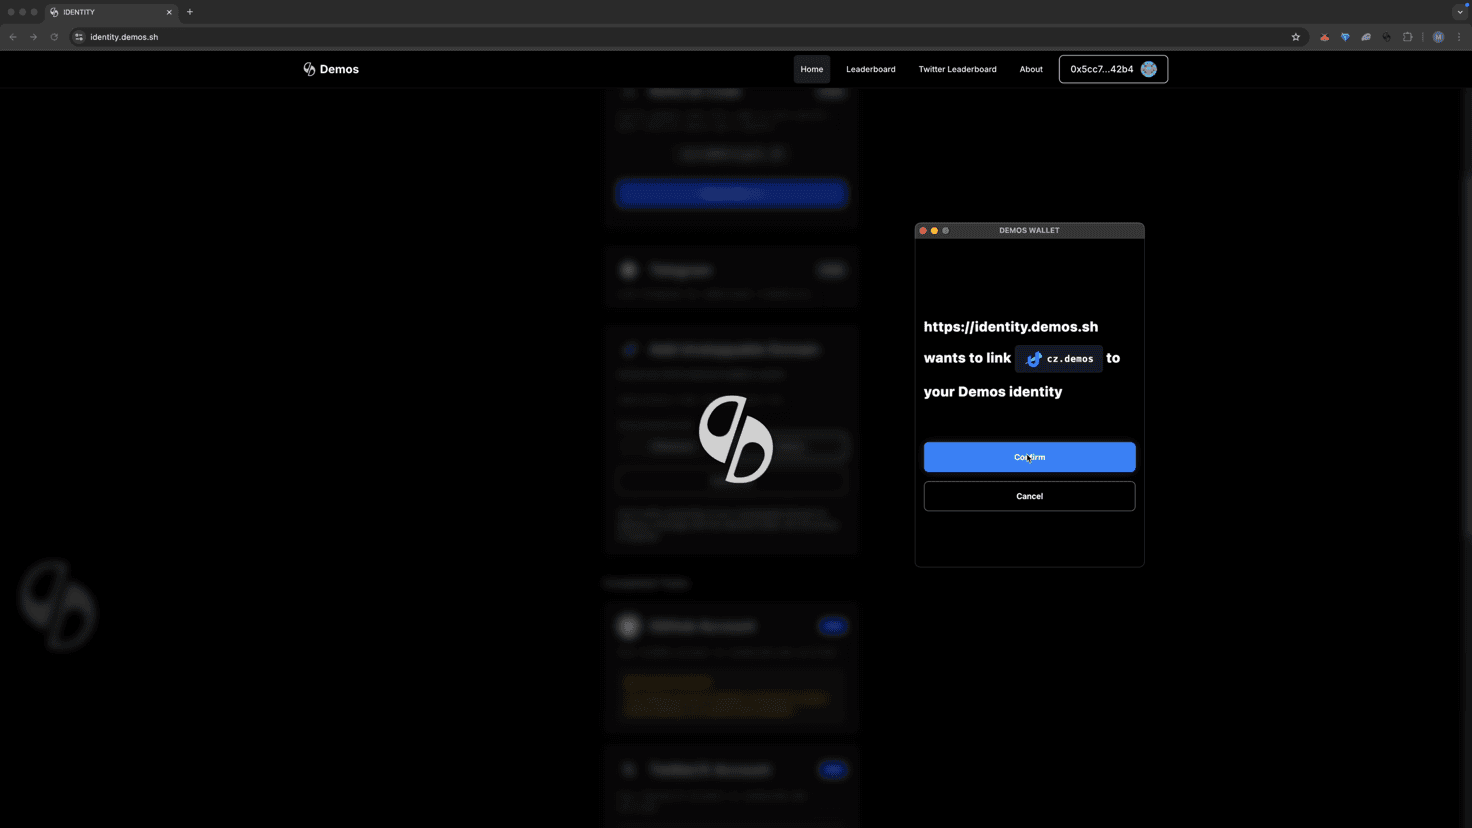Viewport: 1472px width, 828px height.
Task: Click the cz.demos domain badge in wallet prompt
Action: coord(1058,358)
